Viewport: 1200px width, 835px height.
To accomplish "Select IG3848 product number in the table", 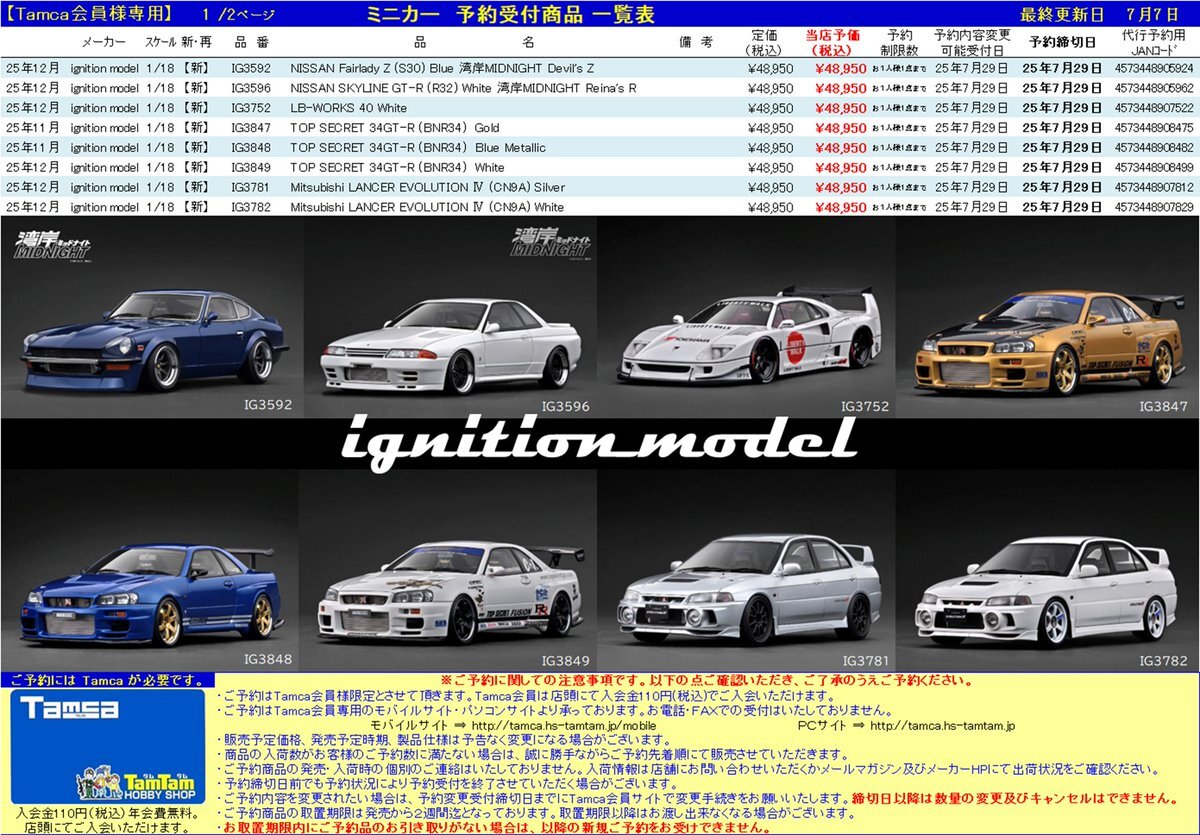I will [x=250, y=148].
